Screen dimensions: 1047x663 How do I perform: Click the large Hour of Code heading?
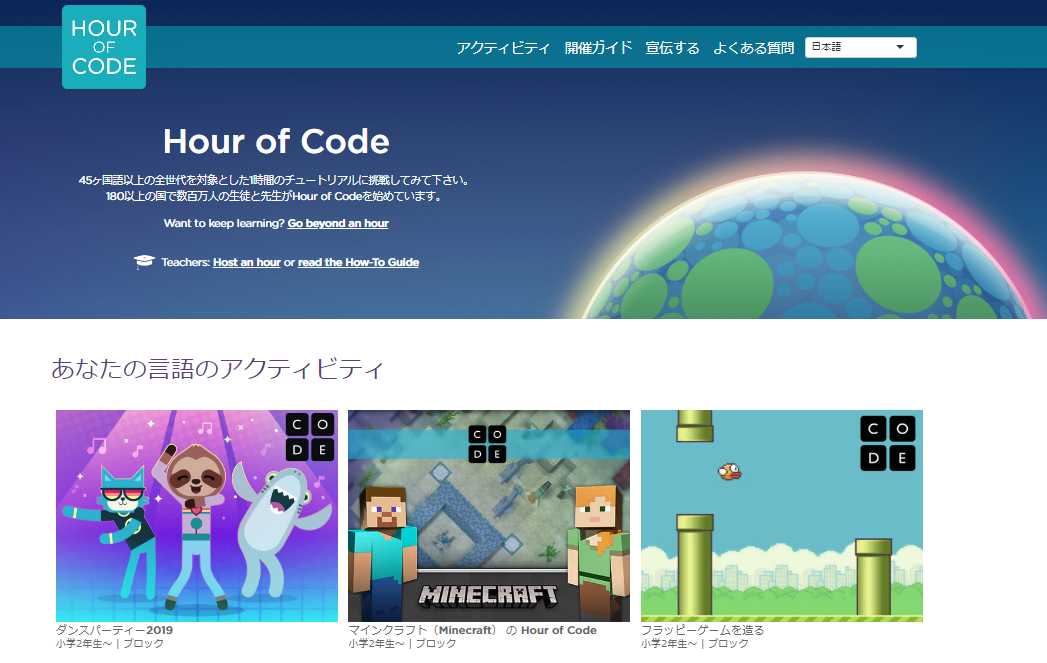[276, 141]
